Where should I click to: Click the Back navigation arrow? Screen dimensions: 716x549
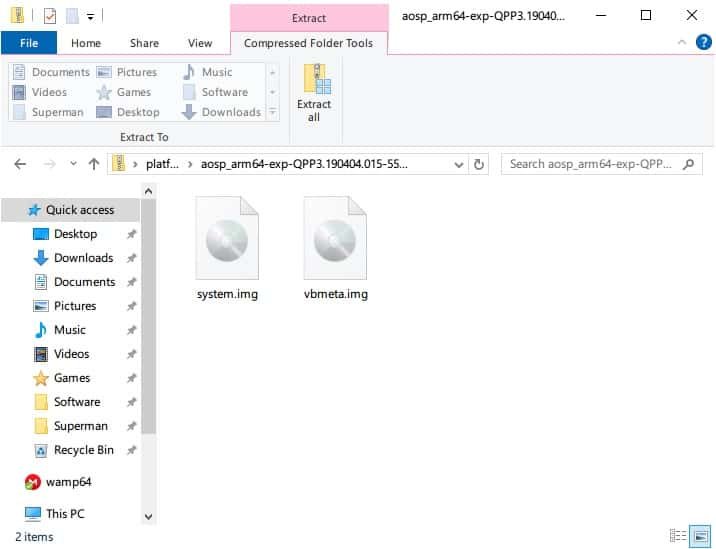(21, 164)
